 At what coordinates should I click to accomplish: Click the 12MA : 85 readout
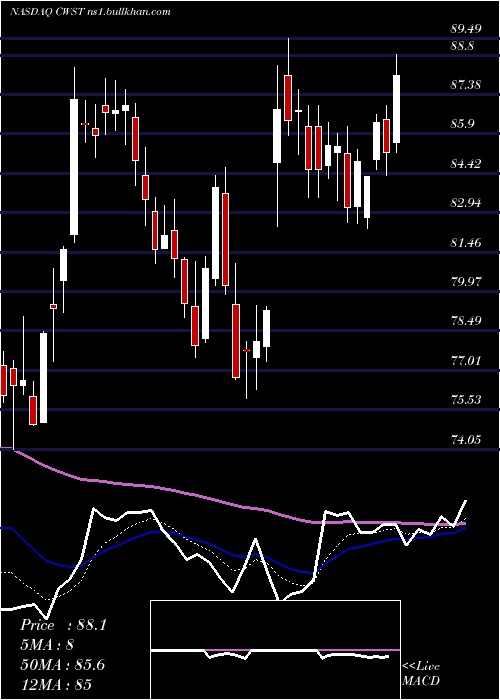(x=56, y=684)
